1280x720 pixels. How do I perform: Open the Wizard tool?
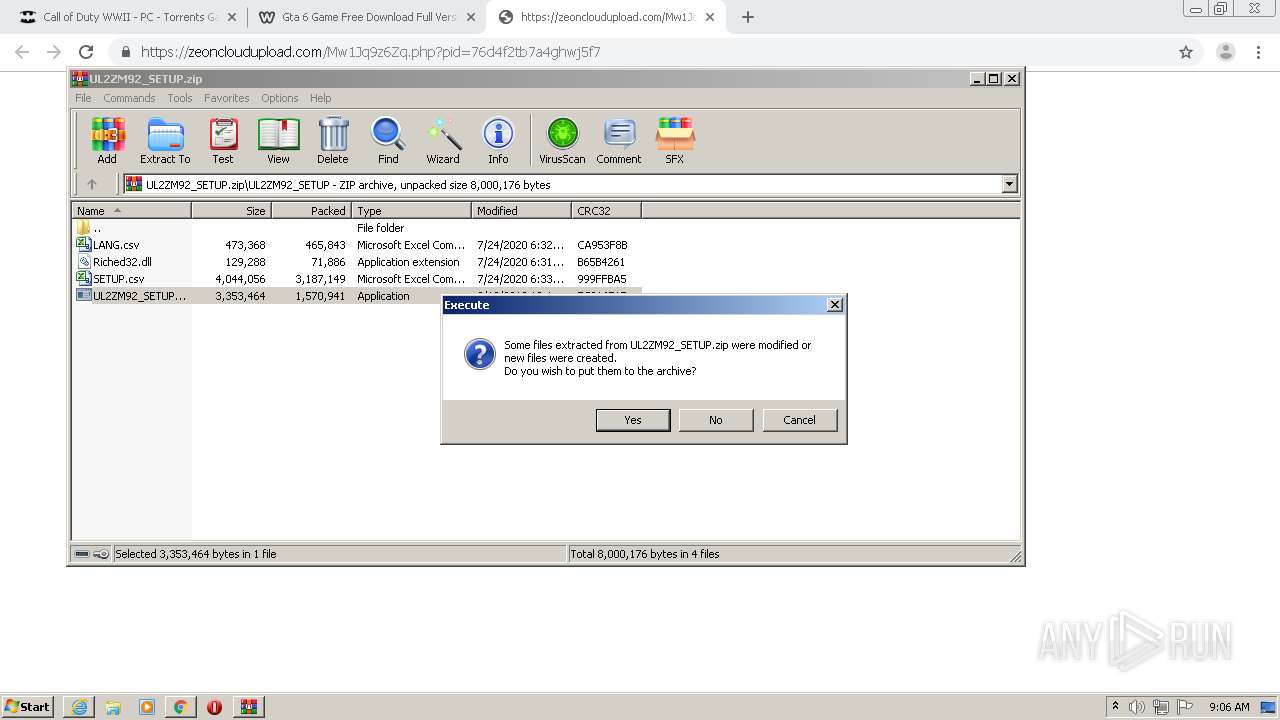click(x=443, y=140)
